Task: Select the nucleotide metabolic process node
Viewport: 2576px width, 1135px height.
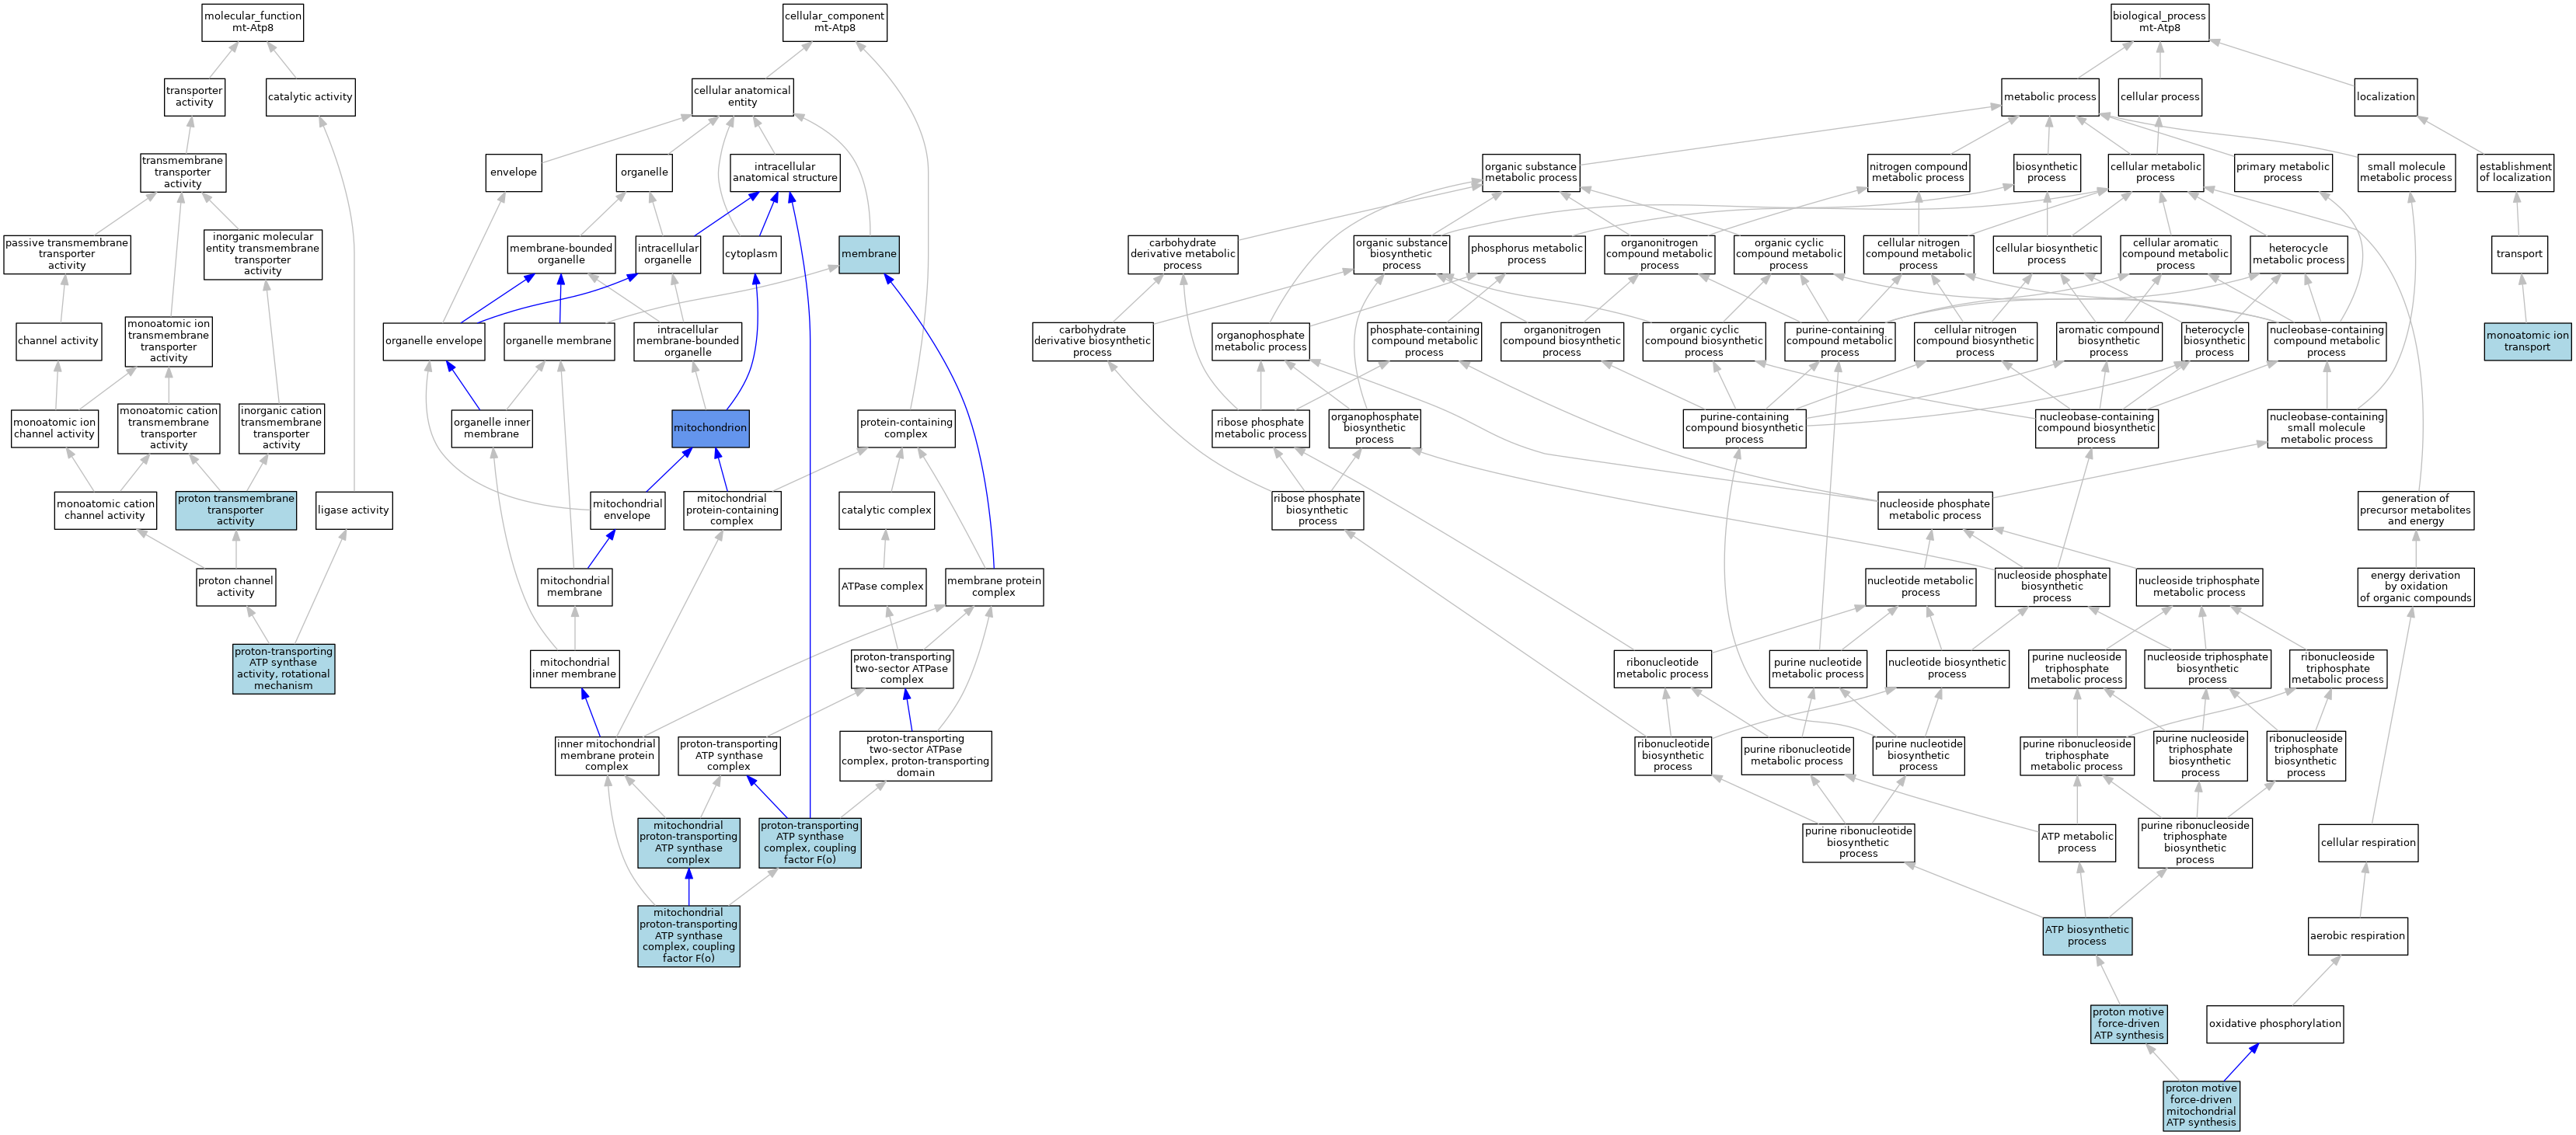Action: point(1920,586)
